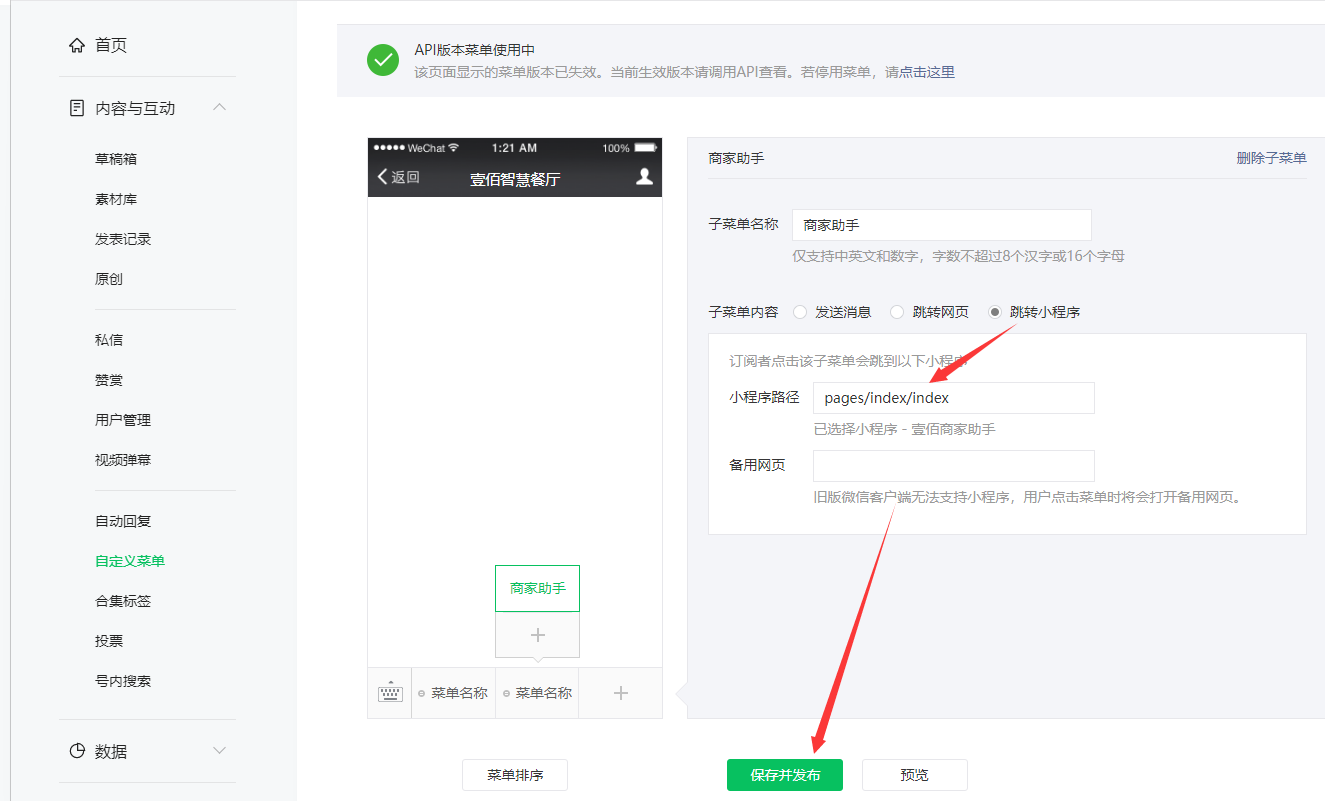
Task: Click the green success checkmark icon
Action: pos(383,60)
